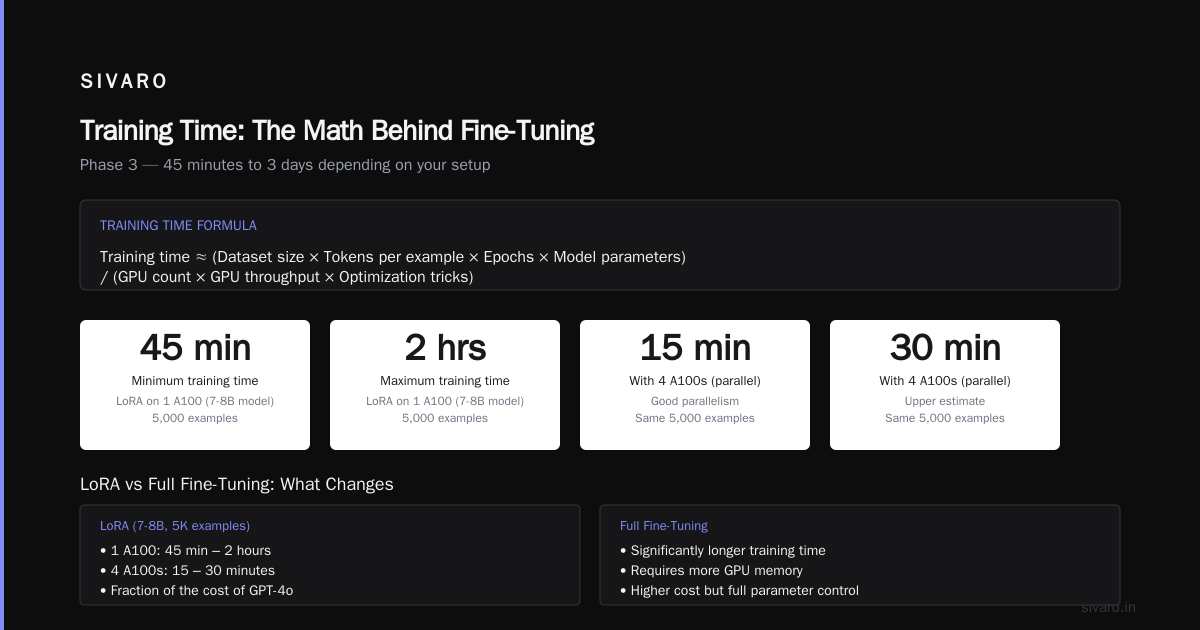Click the Full Fine-Tuning panel heading
1200x630 pixels.
point(664,525)
